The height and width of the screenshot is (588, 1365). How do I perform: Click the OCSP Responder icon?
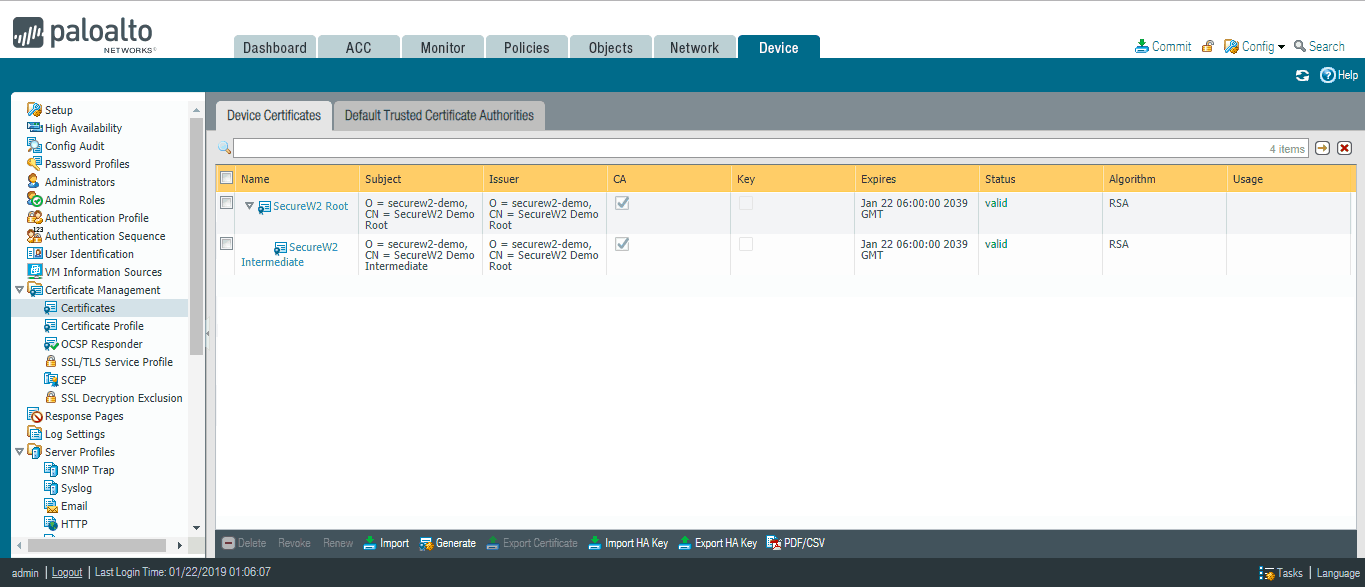51,344
